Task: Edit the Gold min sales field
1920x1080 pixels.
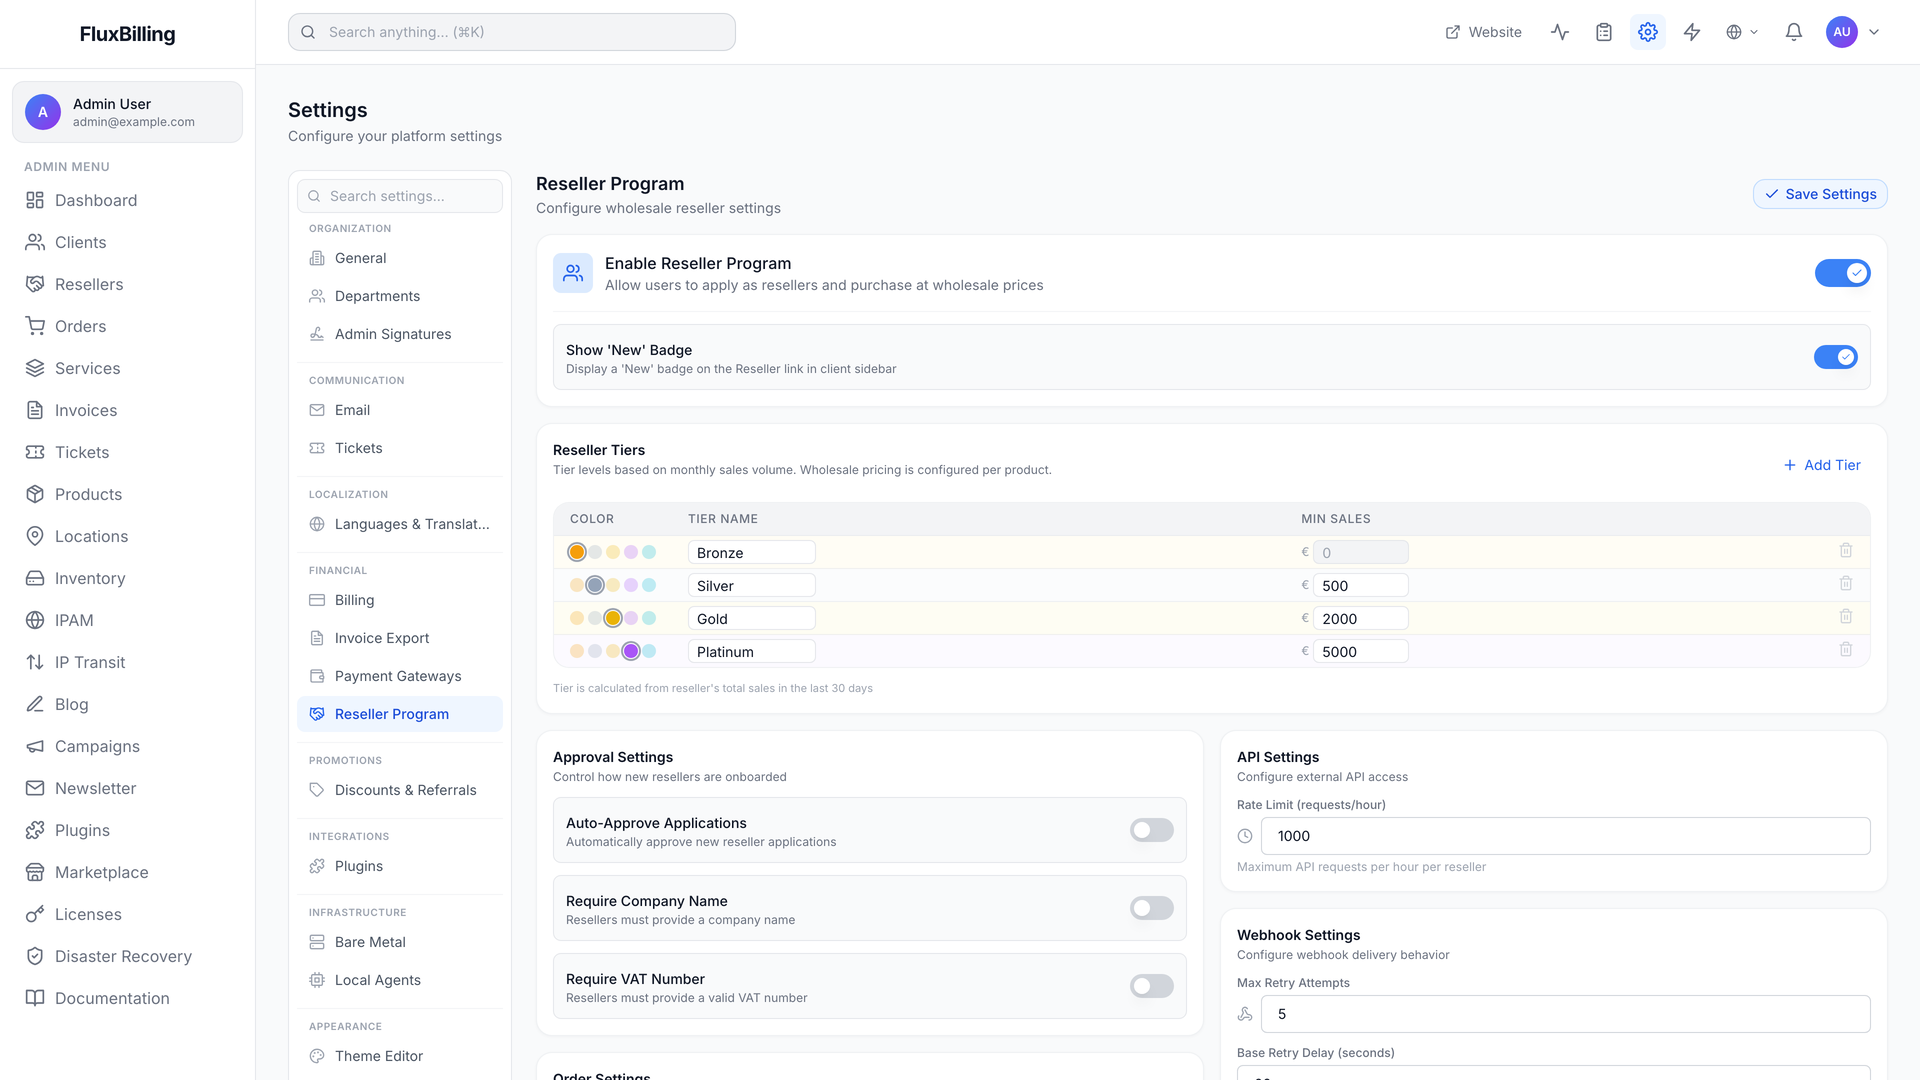Action: [1361, 618]
